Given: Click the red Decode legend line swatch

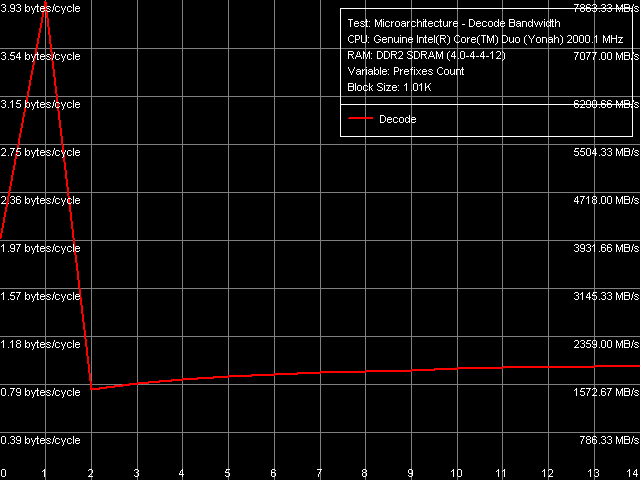Looking at the screenshot, I should click(360, 119).
